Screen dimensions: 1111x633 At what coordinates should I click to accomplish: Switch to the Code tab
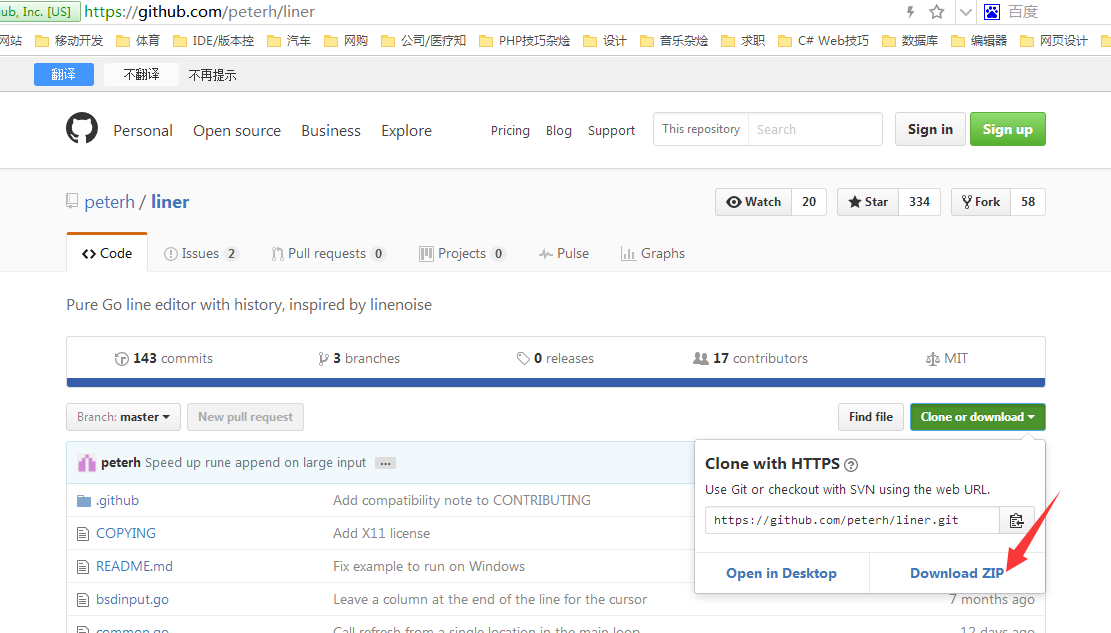click(x=107, y=254)
